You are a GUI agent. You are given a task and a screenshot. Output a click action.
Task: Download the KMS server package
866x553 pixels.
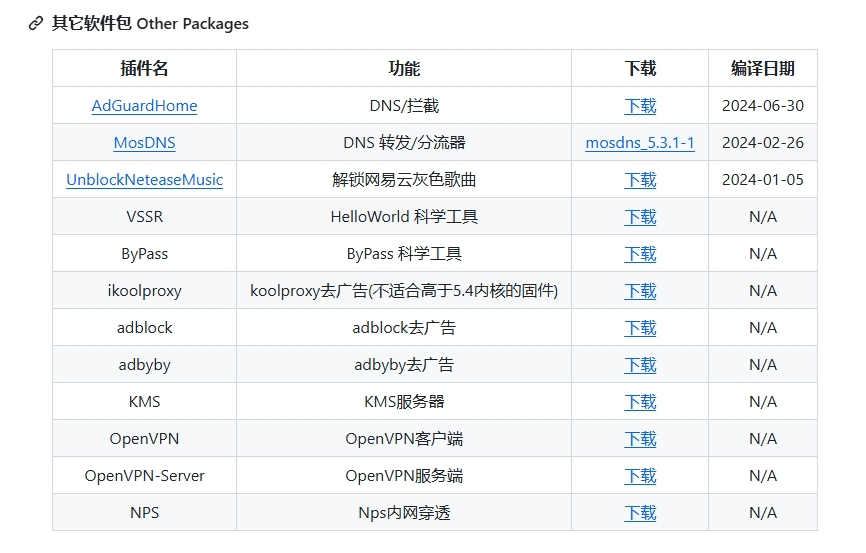click(x=640, y=402)
